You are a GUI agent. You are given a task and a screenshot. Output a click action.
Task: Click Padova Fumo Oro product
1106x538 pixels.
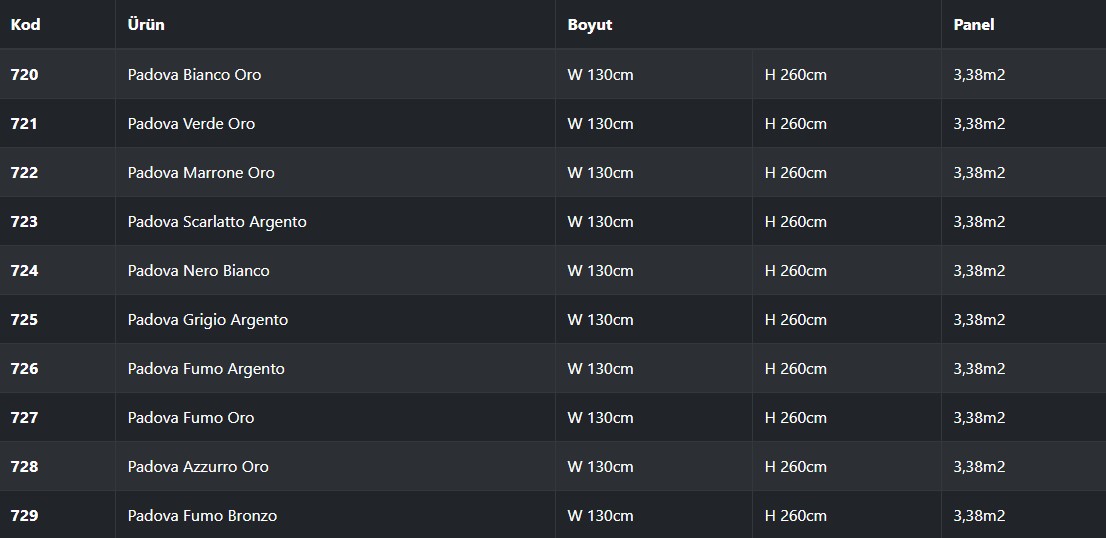coord(190,417)
